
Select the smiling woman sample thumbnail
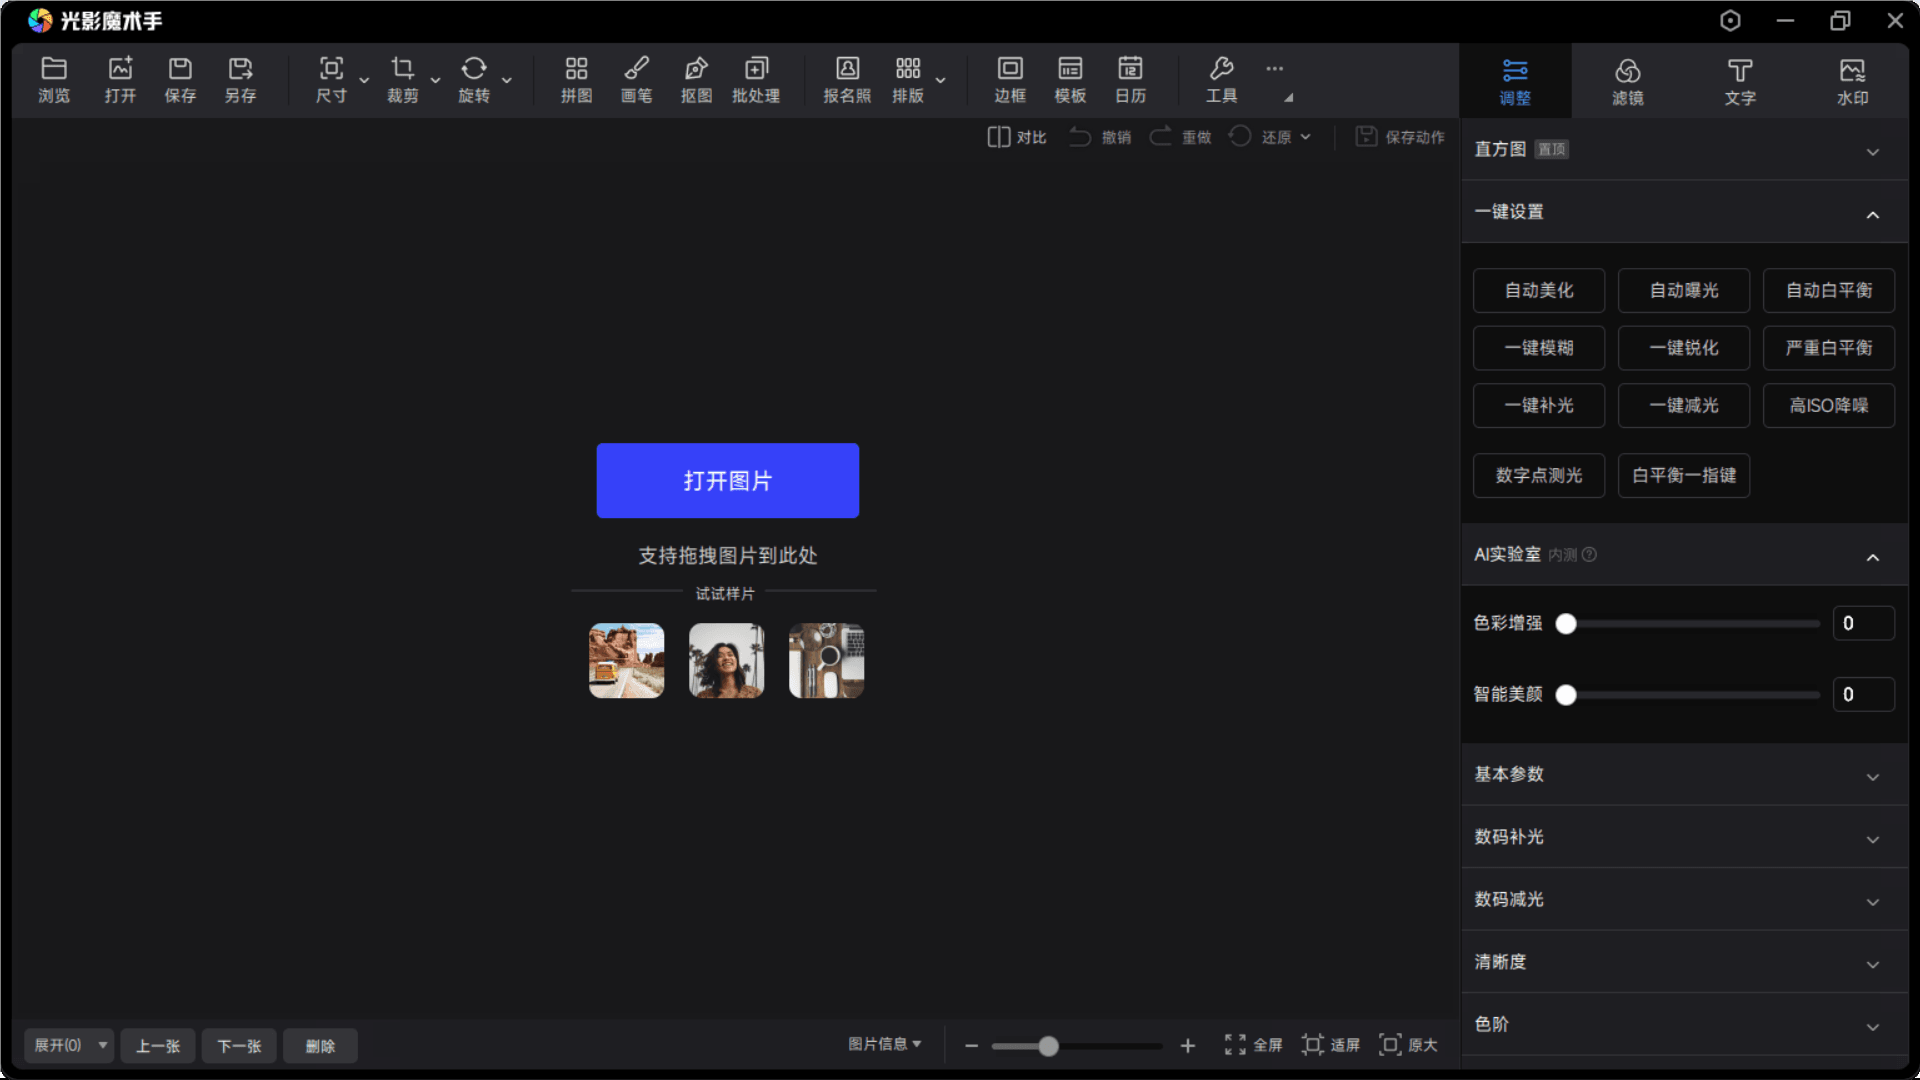(x=726, y=661)
